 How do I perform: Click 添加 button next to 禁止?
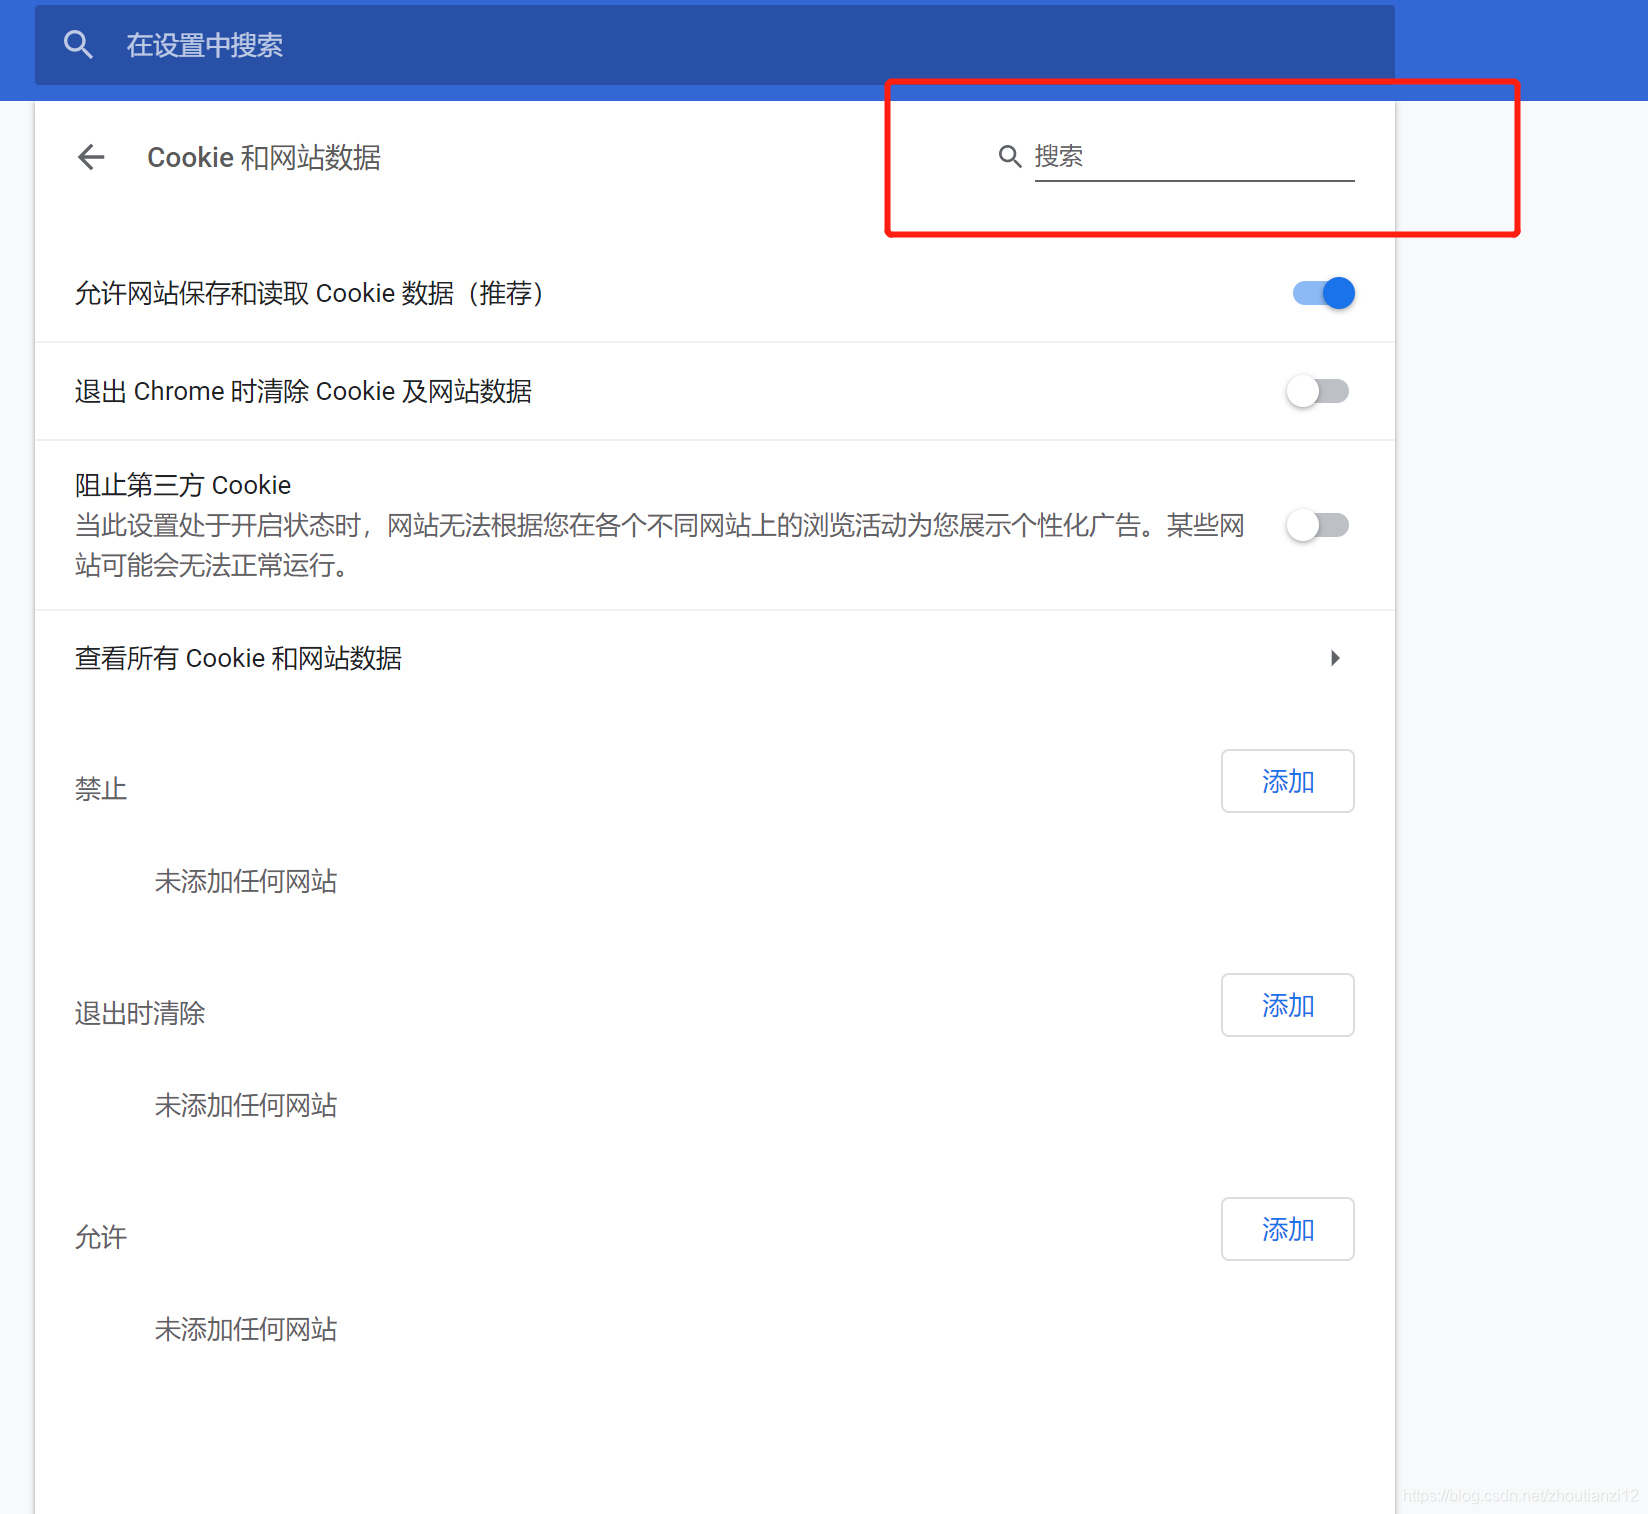1287,781
